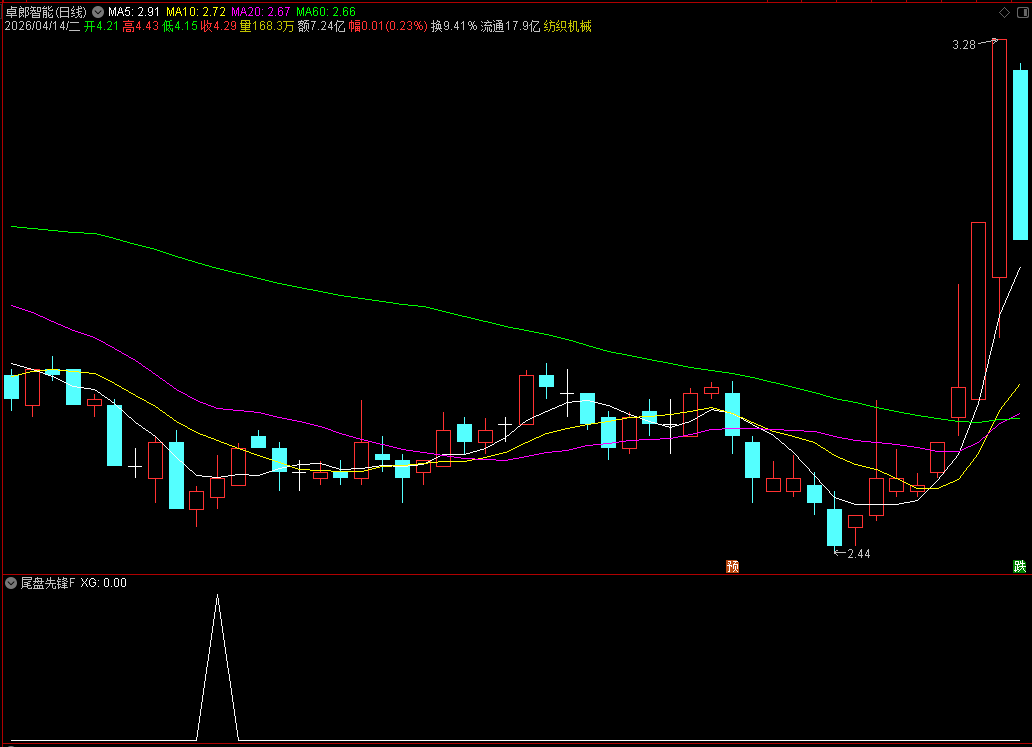The image size is (1032, 747).
Task: Click the latest cyan candle at right edge
Action: click(1020, 155)
